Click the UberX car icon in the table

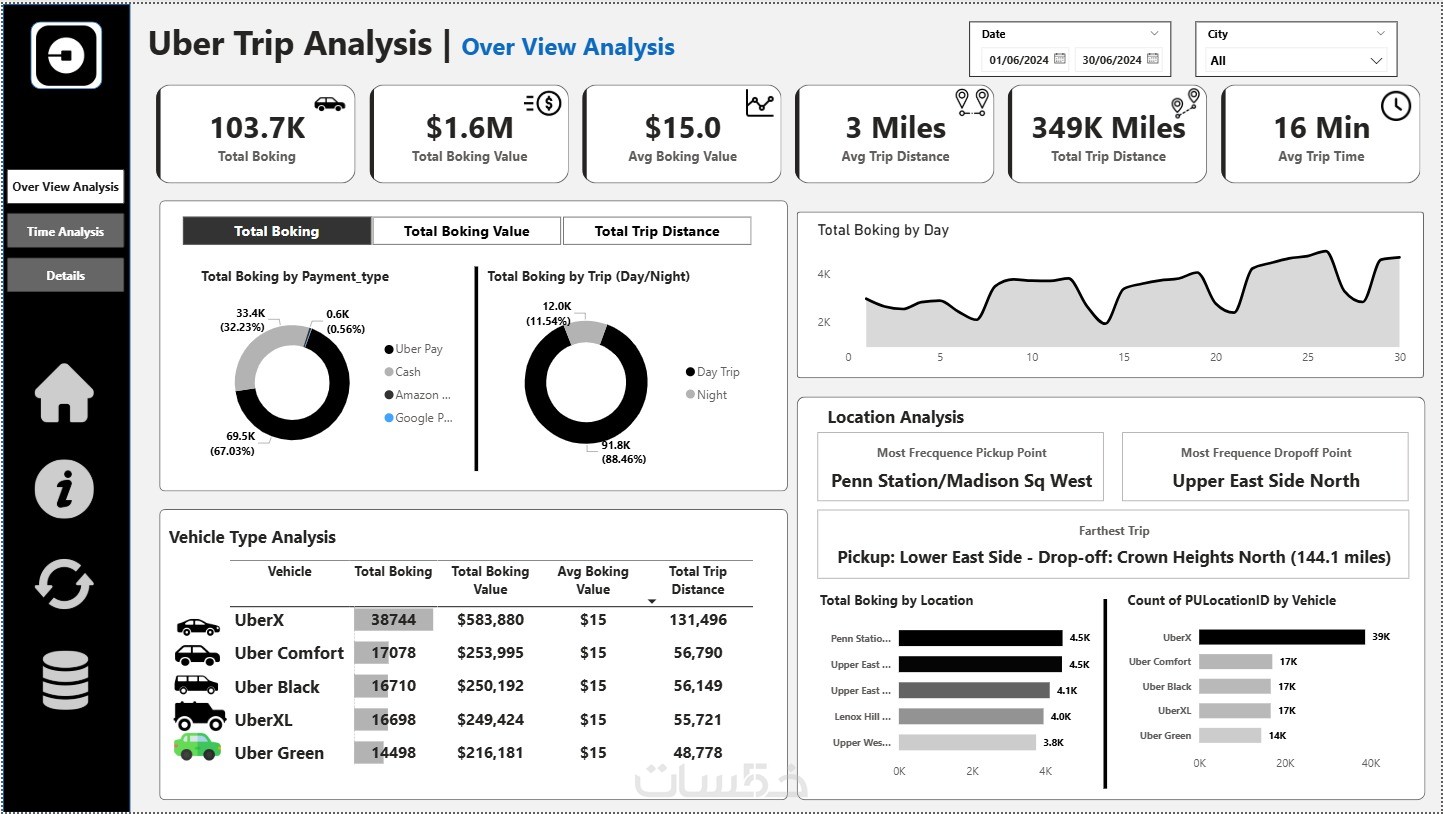point(198,627)
